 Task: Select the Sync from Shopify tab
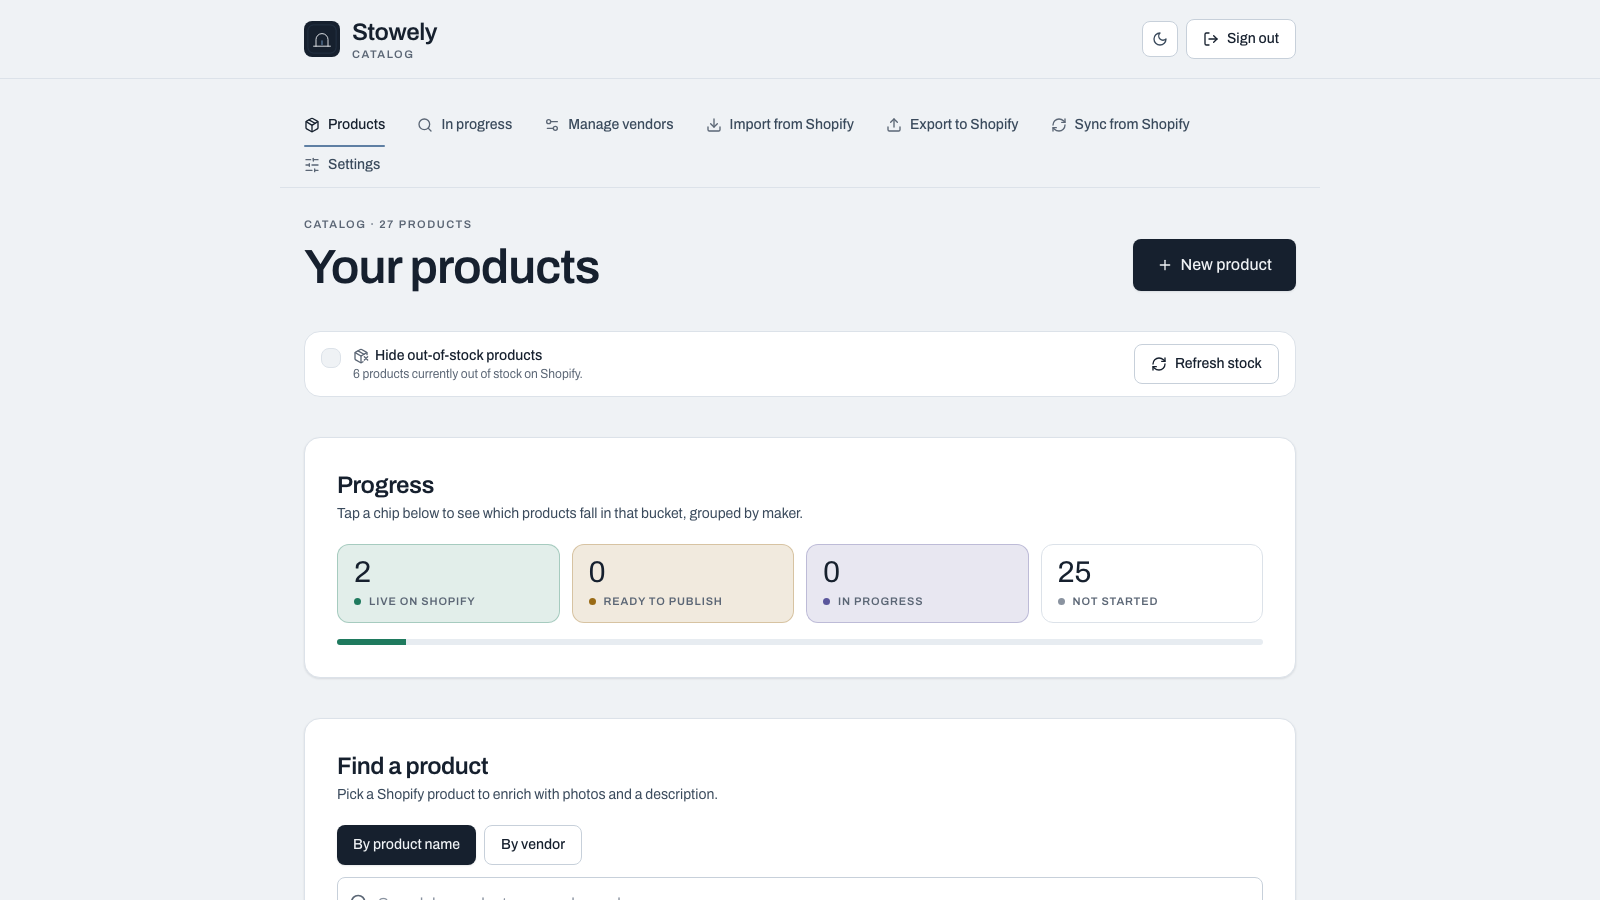pos(1120,125)
